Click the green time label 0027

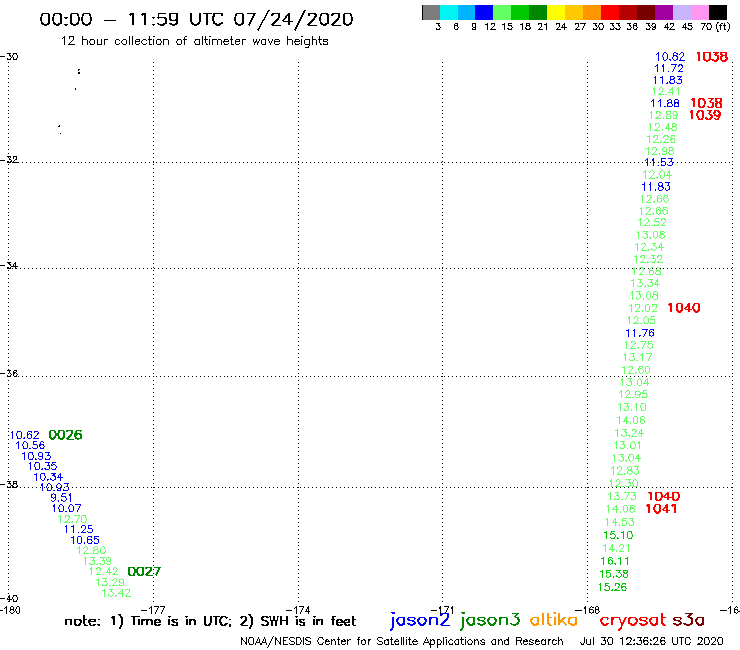point(144,572)
